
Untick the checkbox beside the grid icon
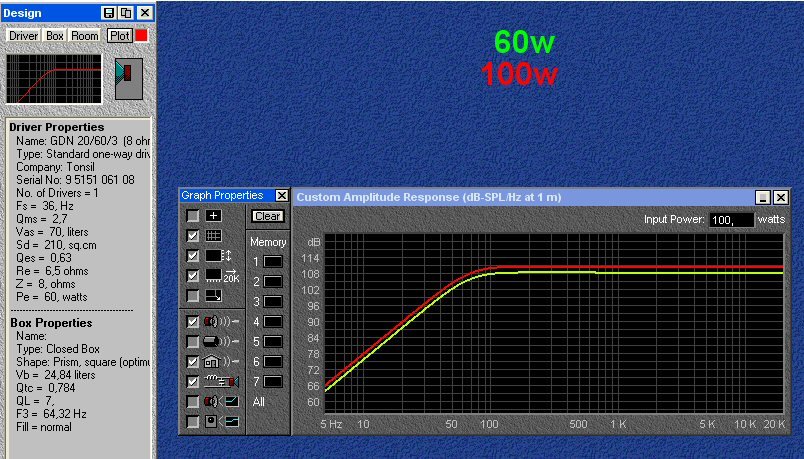click(193, 236)
